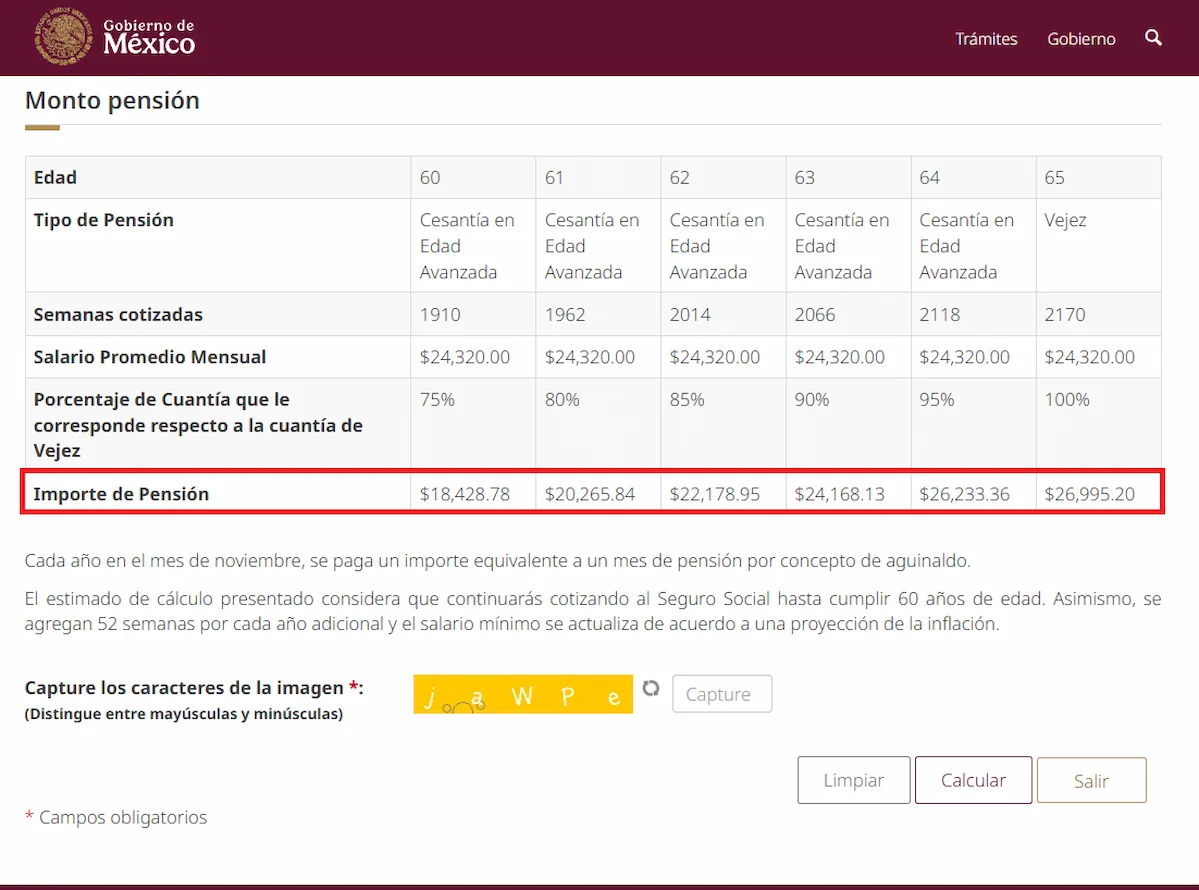Open the Gobierno menu
Screen dimensions: 1199x890
[1081, 39]
